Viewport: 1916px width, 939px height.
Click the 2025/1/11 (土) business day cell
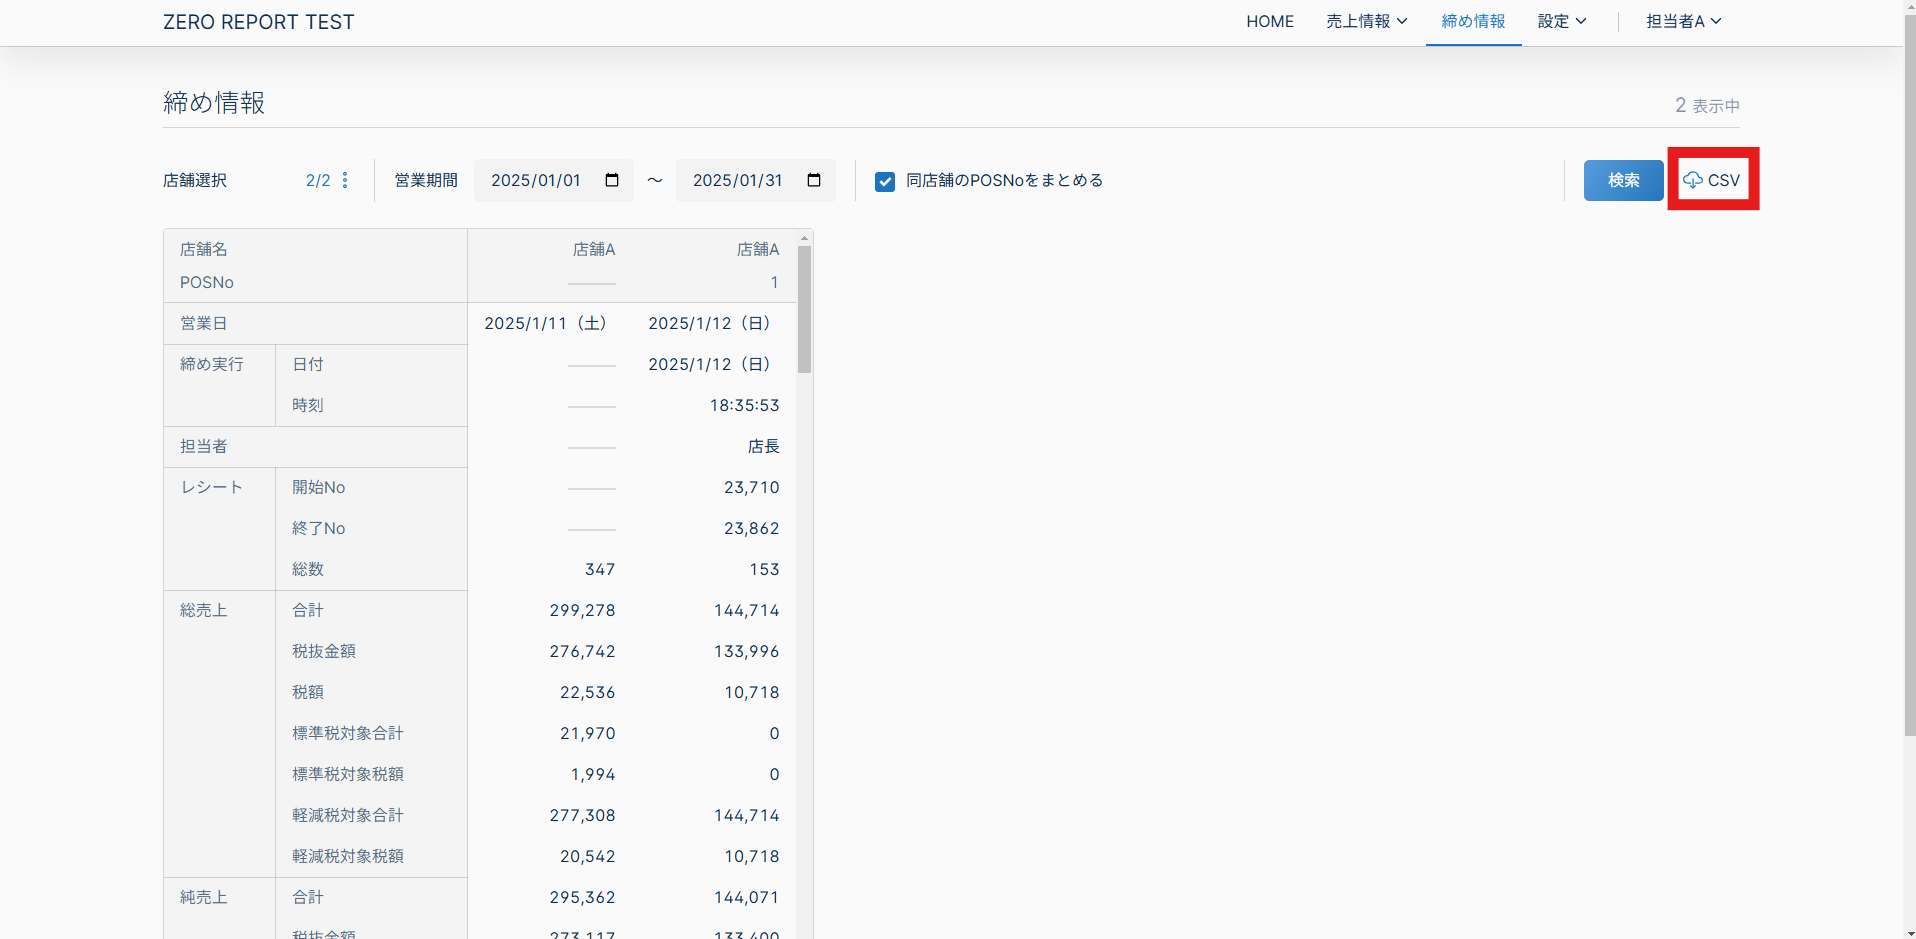pyautogui.click(x=545, y=323)
